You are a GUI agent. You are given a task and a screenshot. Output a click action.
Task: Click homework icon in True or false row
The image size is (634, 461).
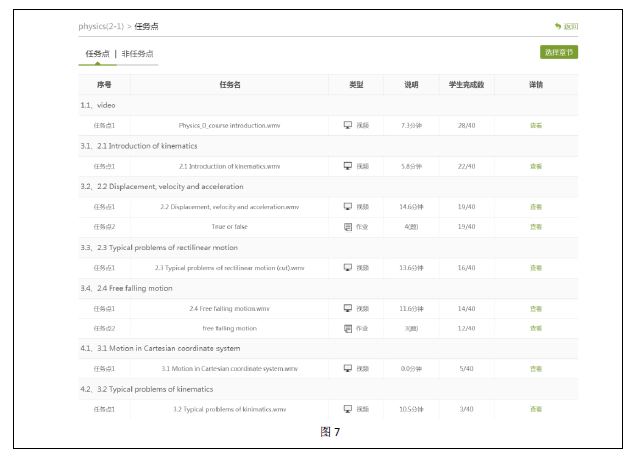pos(348,227)
